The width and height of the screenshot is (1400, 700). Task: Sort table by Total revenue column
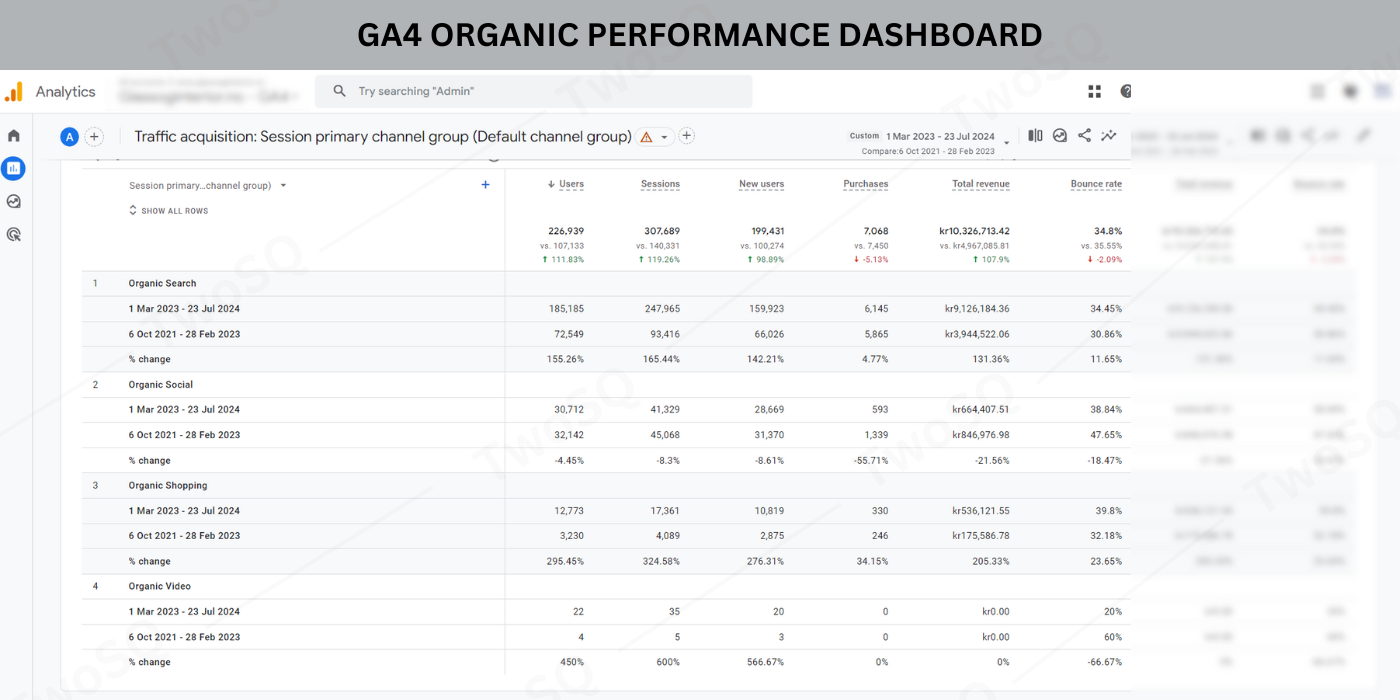pyautogui.click(x=980, y=184)
